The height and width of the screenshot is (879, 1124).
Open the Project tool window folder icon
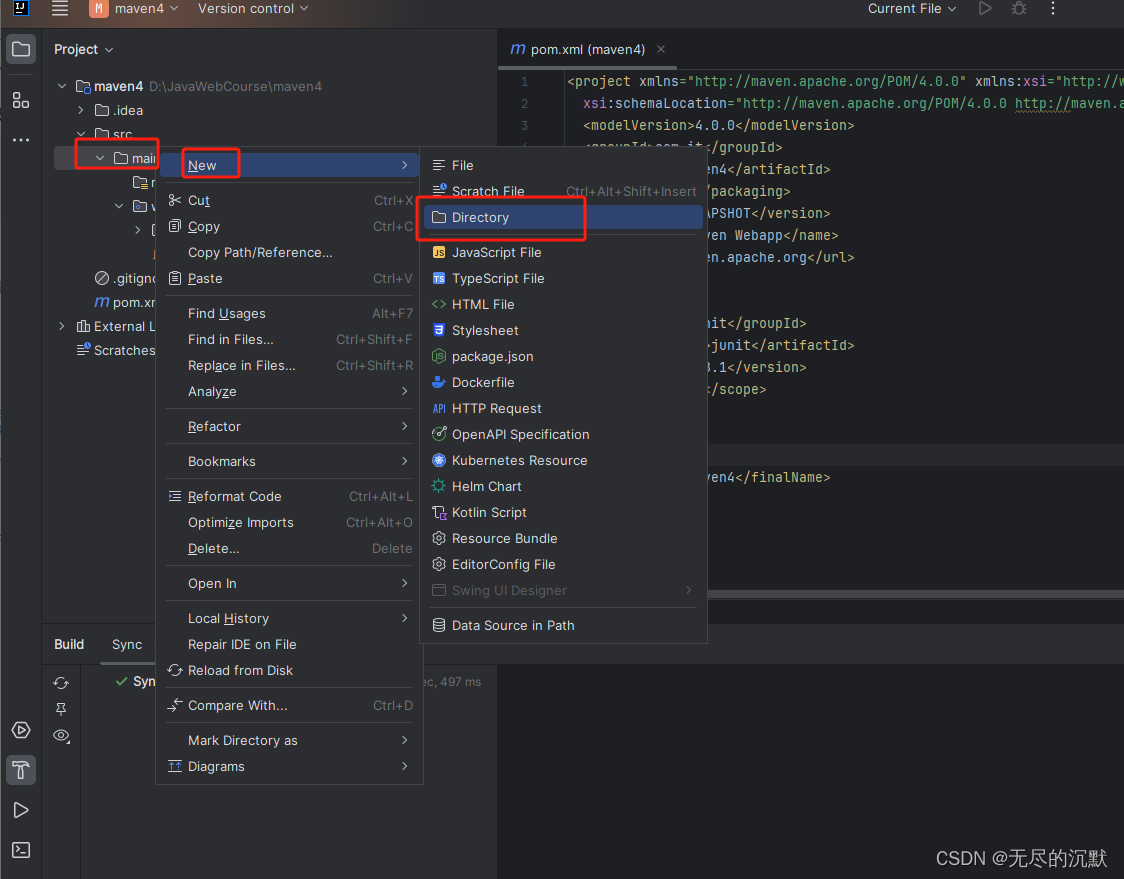tap(21, 49)
